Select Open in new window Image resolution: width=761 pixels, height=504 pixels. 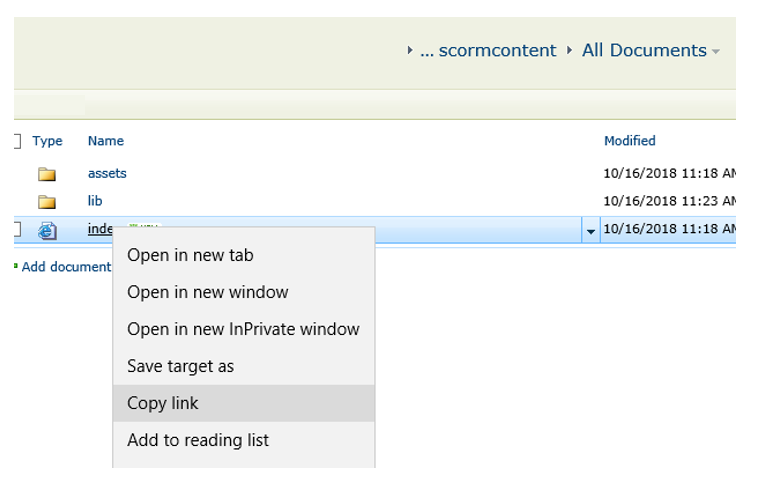[207, 292]
